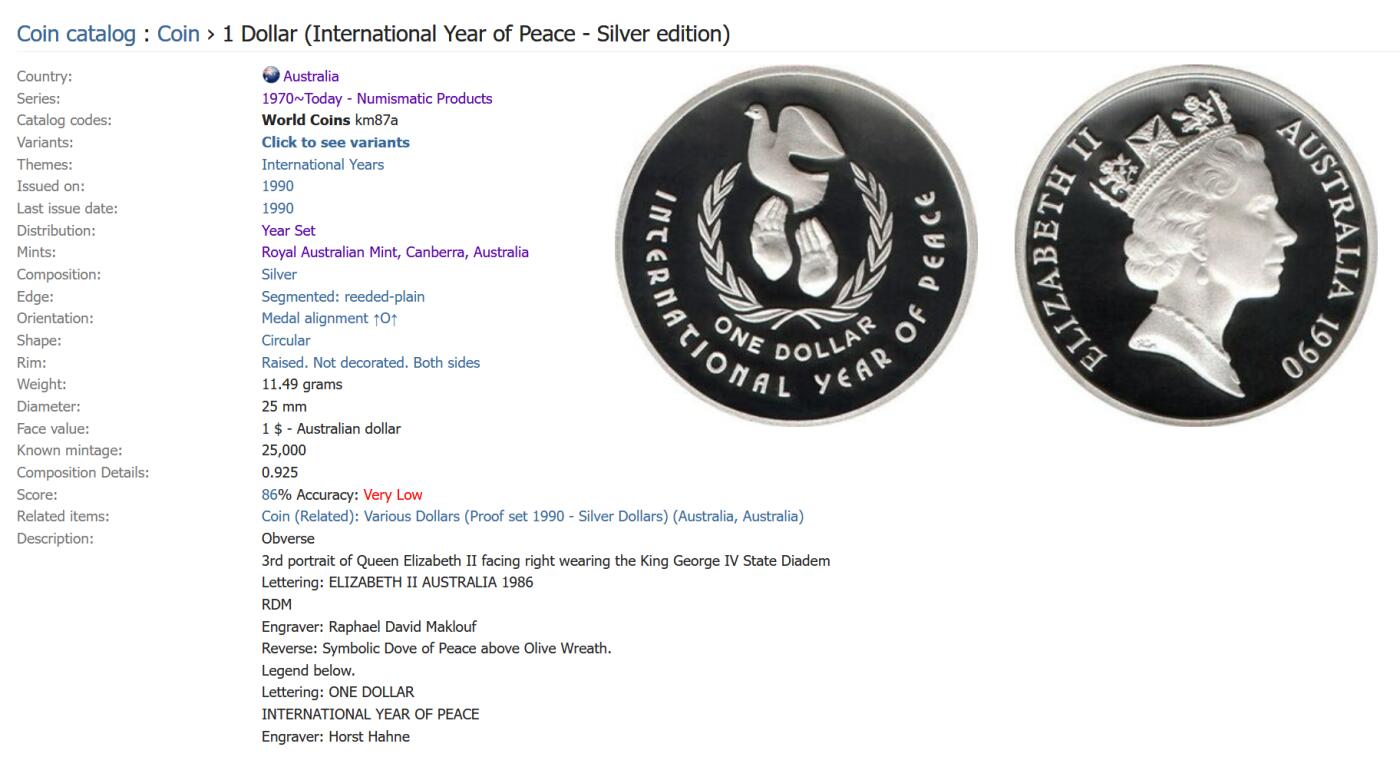Select the Silver composition link
The width and height of the screenshot is (1400, 757).
279,274
